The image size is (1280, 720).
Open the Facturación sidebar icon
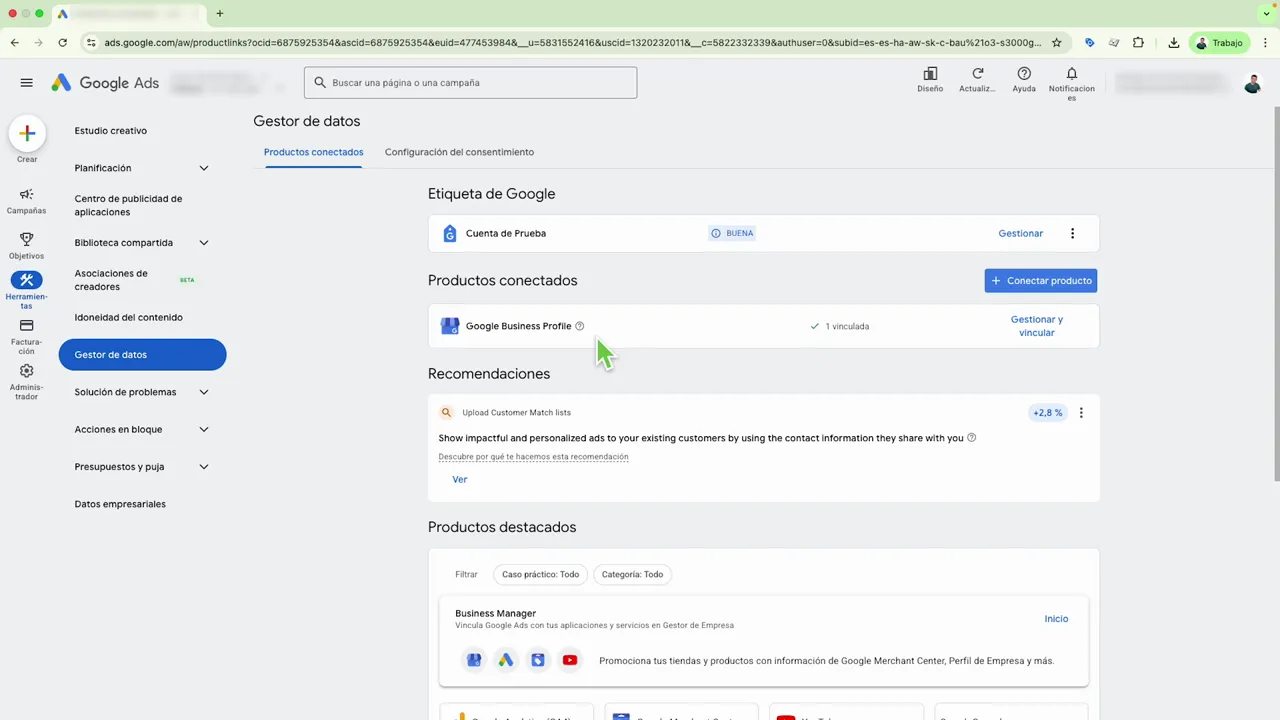(x=27, y=327)
